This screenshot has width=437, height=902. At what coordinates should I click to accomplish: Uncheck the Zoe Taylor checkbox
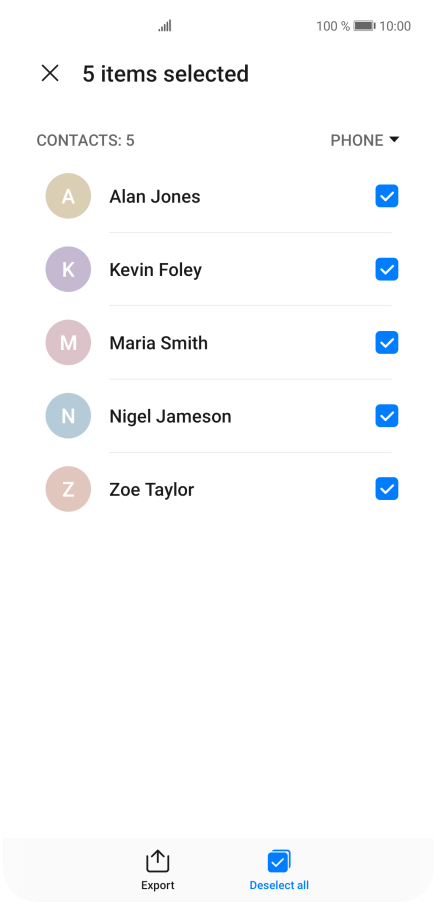click(x=386, y=489)
